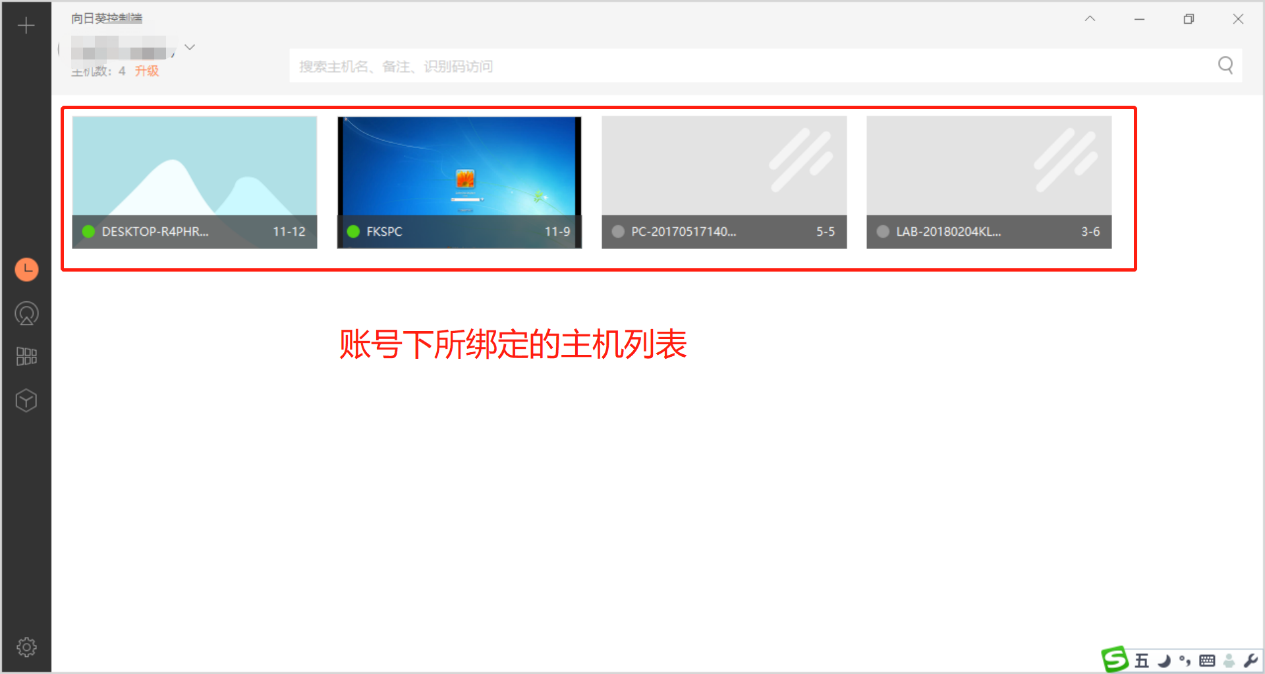Open the grid apps sidebar icon

(27, 357)
